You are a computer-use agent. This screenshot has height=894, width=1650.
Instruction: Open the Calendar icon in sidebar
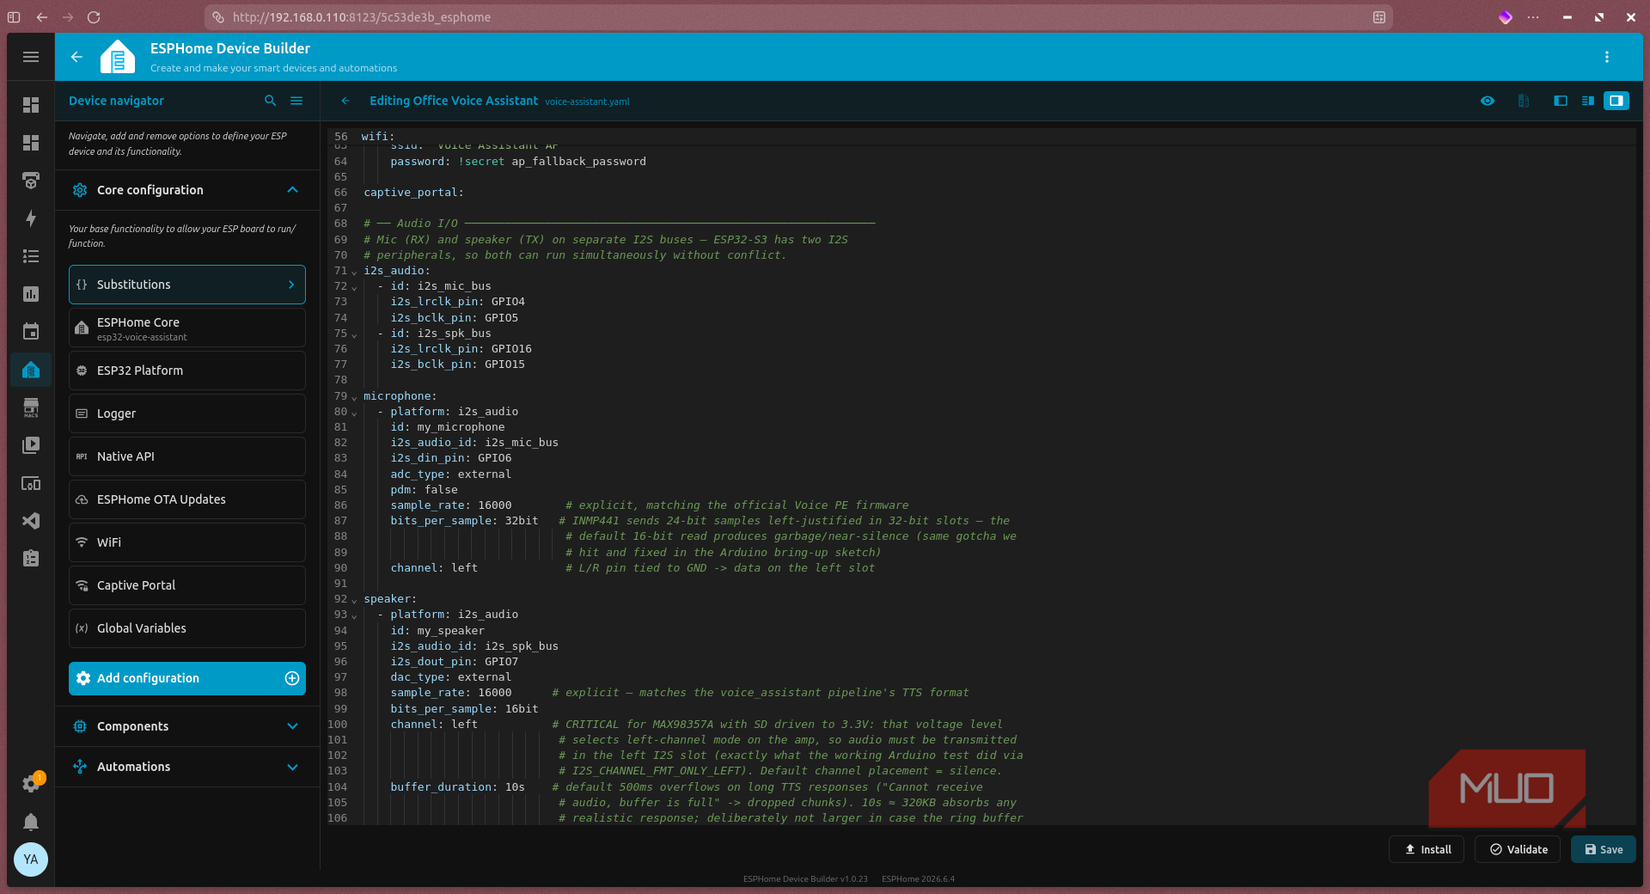(31, 332)
